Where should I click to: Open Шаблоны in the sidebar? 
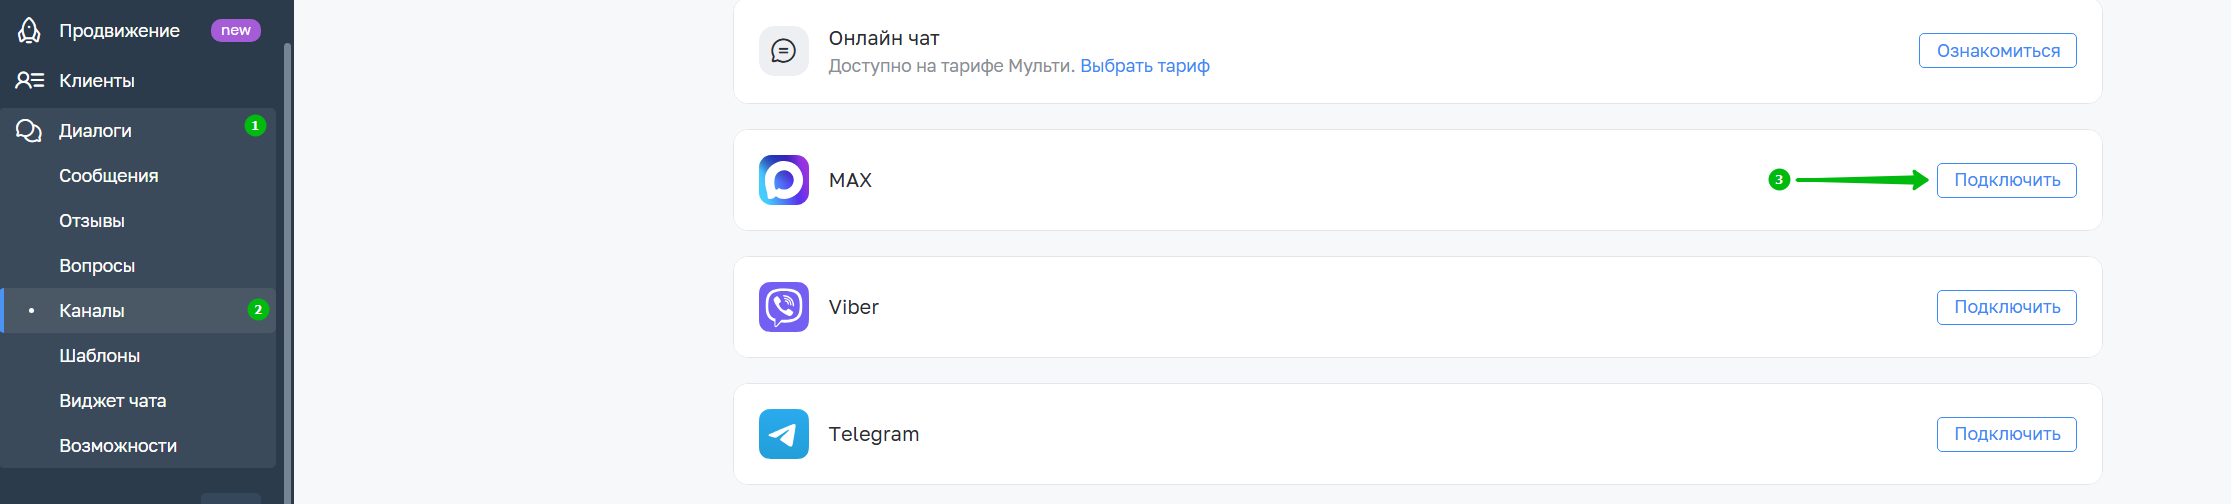point(99,356)
